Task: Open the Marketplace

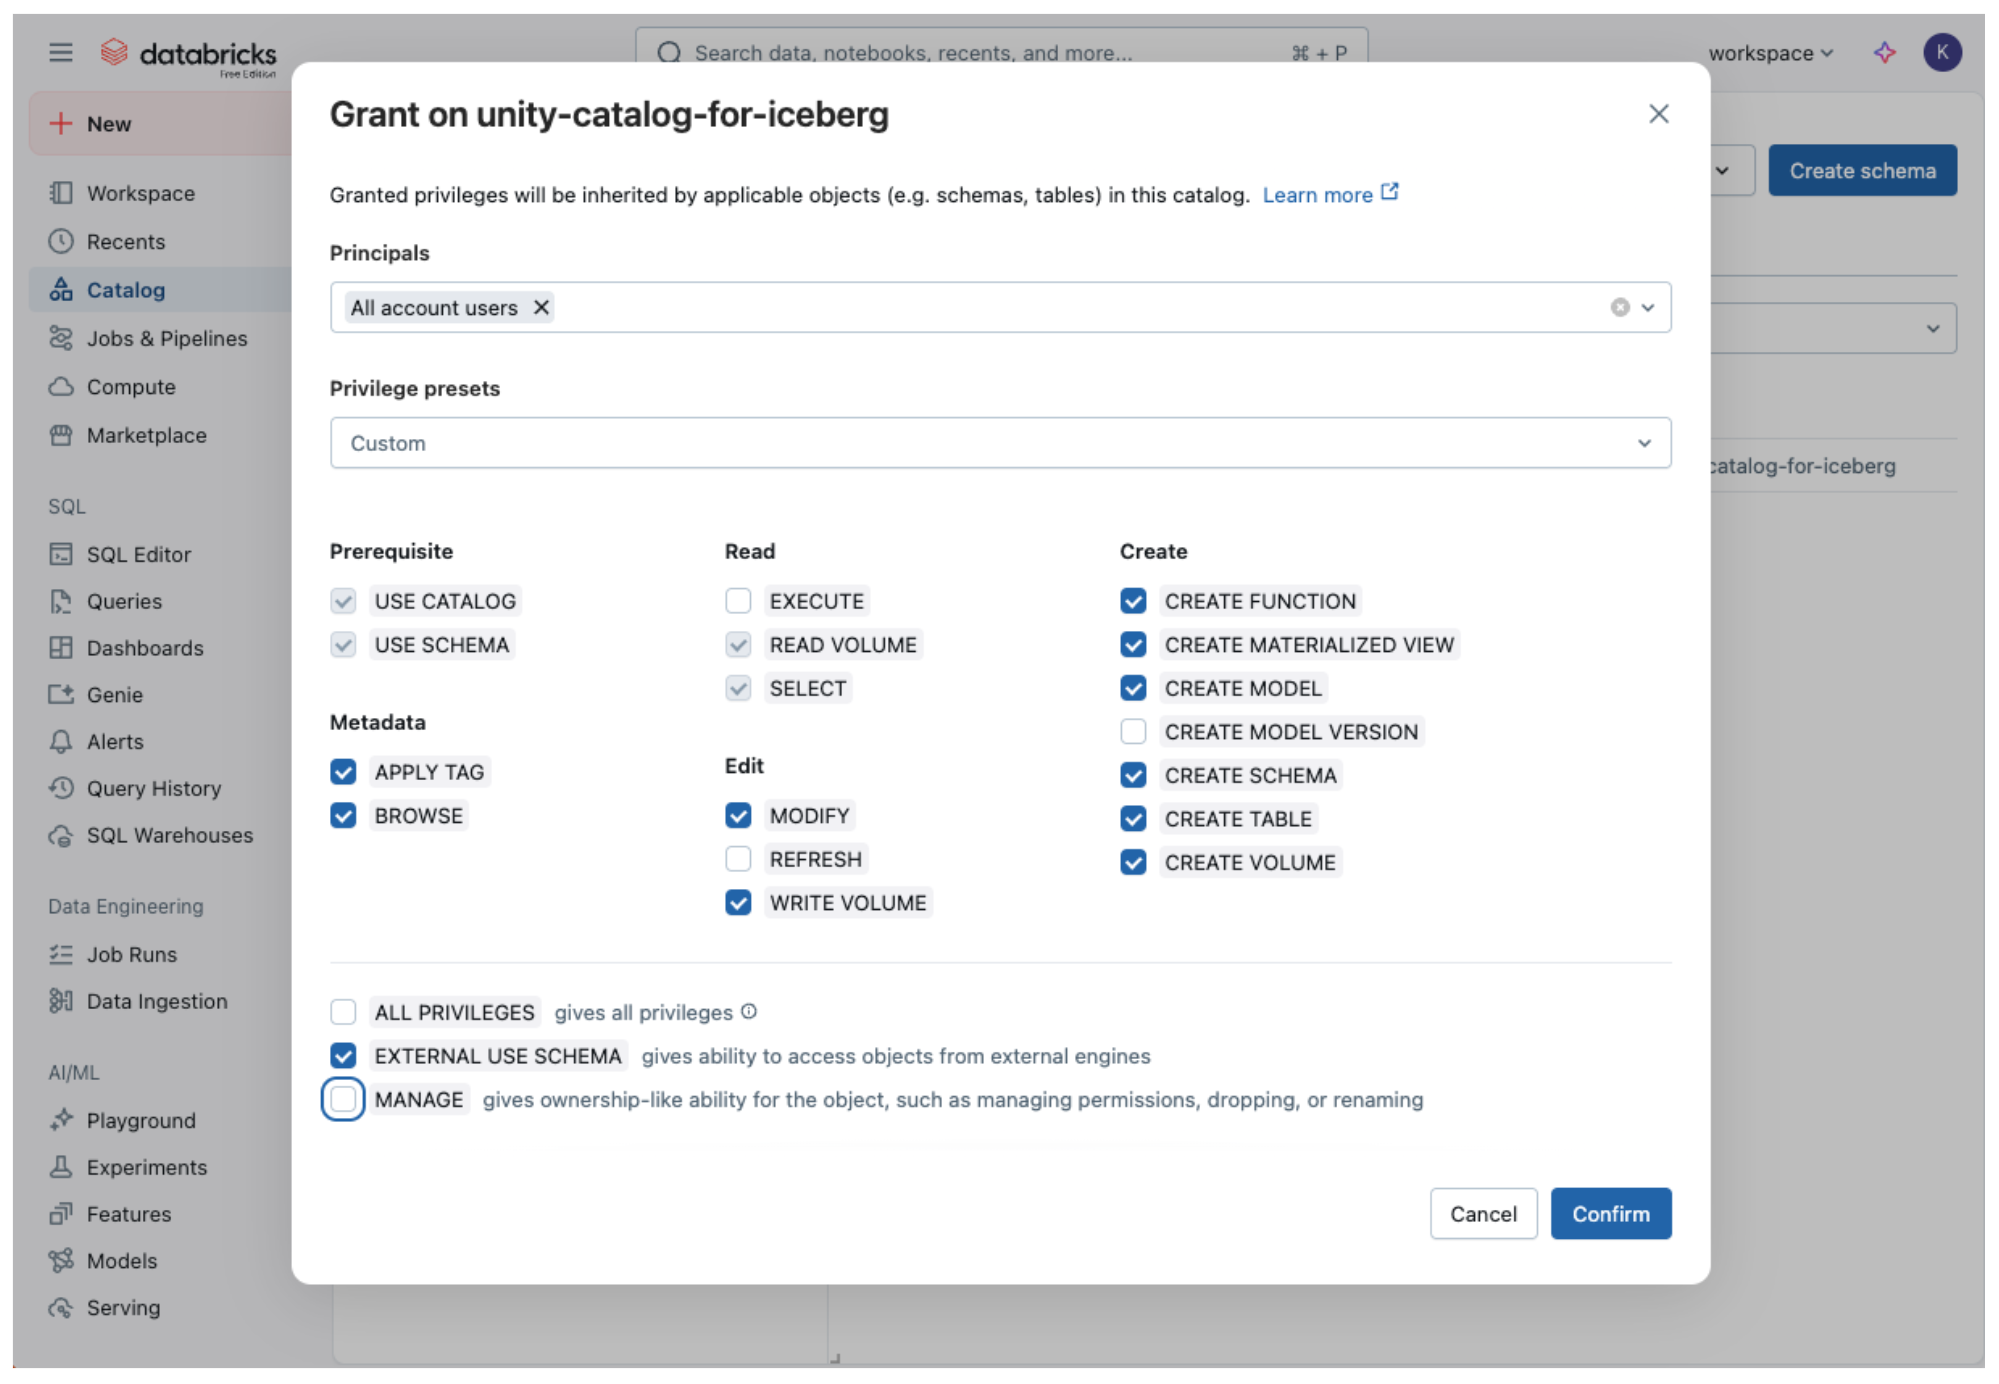Action: point(145,435)
